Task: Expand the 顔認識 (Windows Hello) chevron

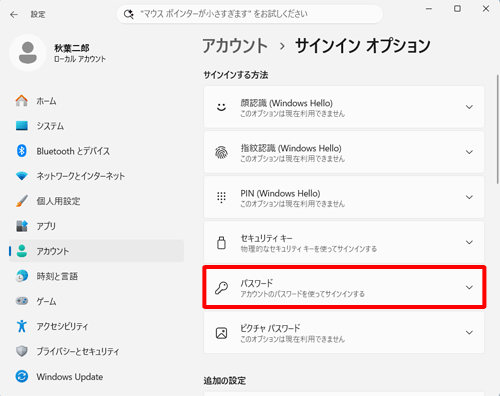Action: pyautogui.click(x=469, y=107)
